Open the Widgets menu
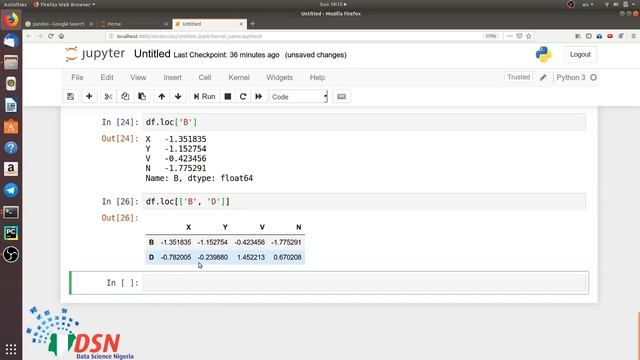 (280, 78)
